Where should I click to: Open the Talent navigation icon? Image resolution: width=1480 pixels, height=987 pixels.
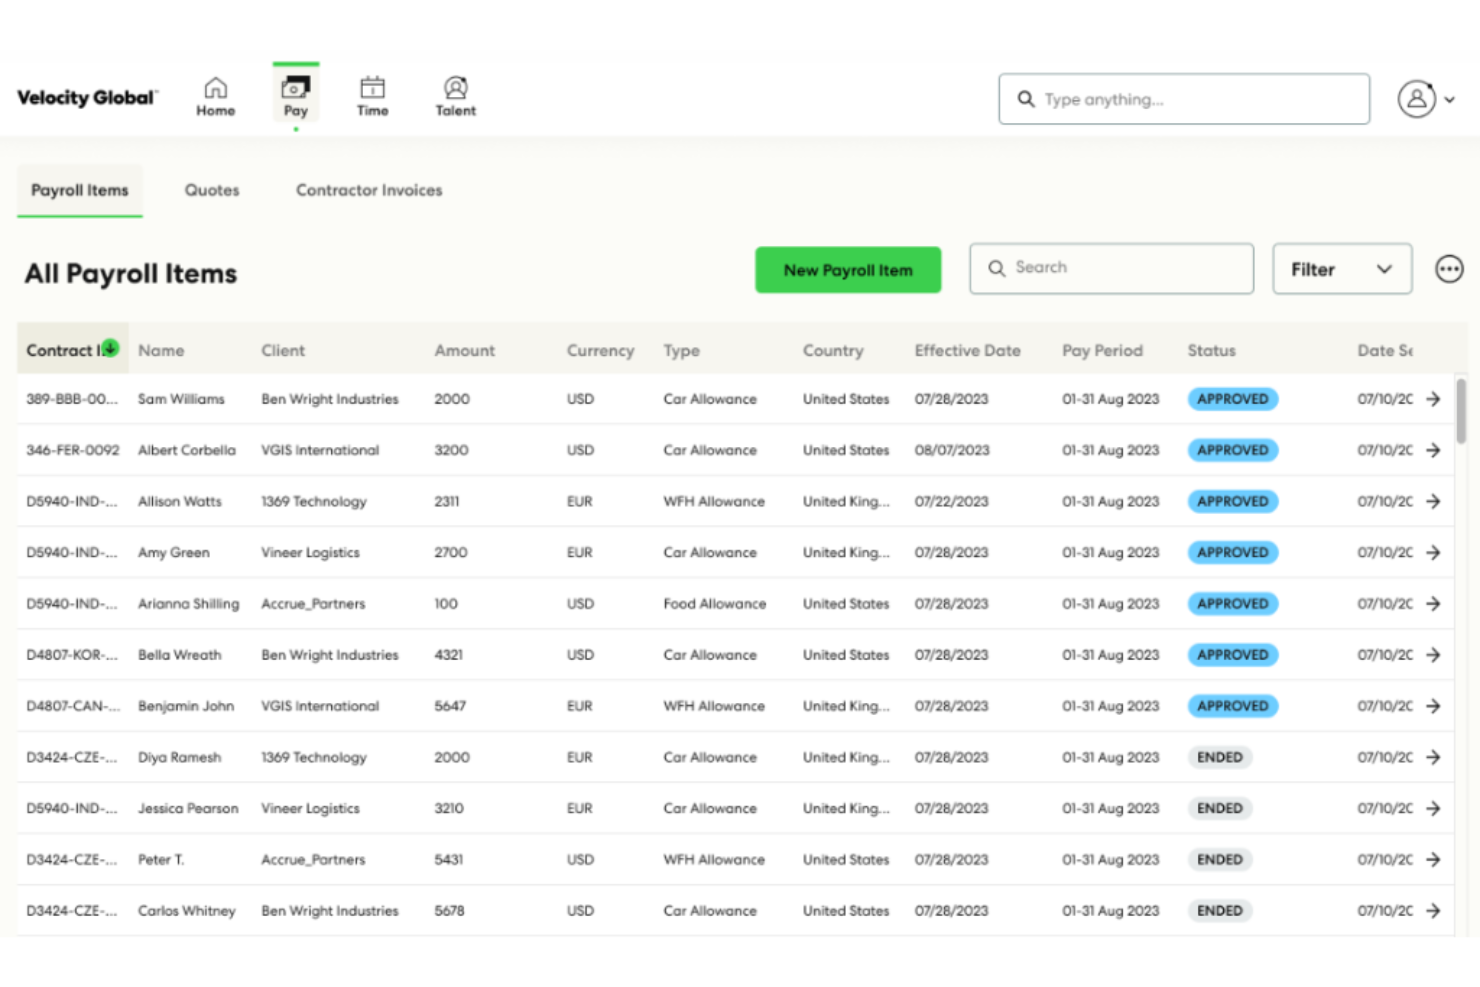455,97
